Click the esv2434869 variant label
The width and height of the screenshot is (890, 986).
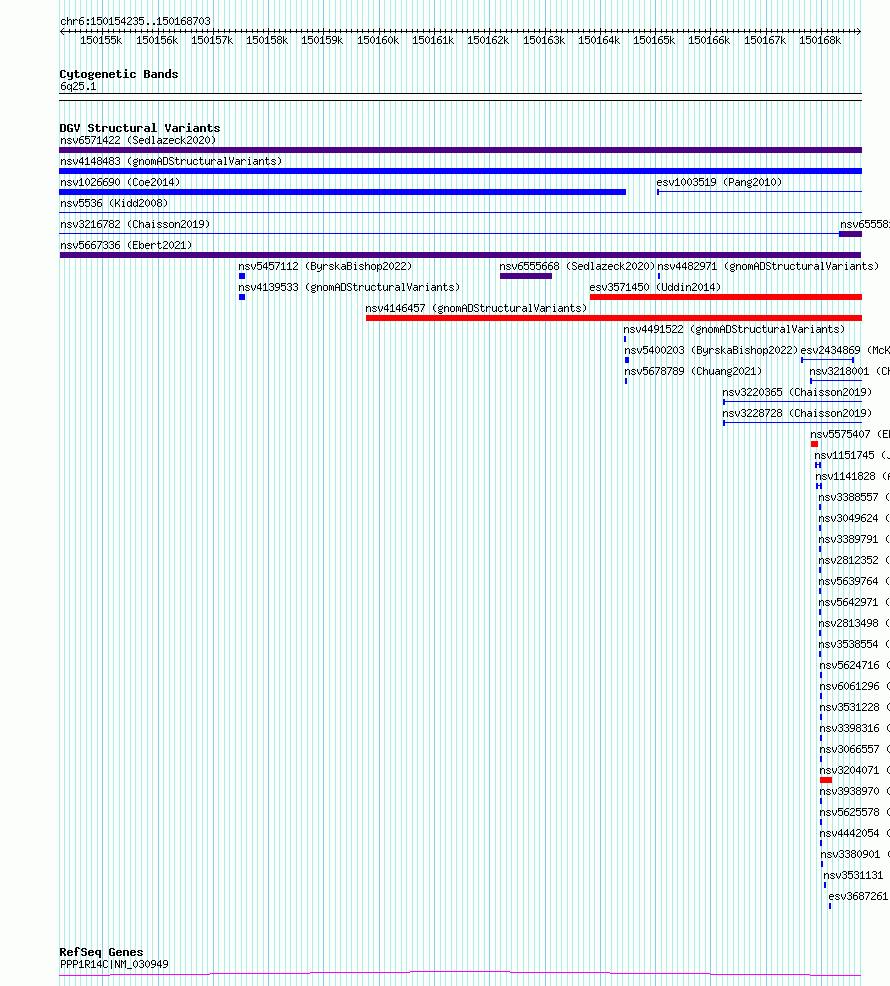tap(845, 350)
